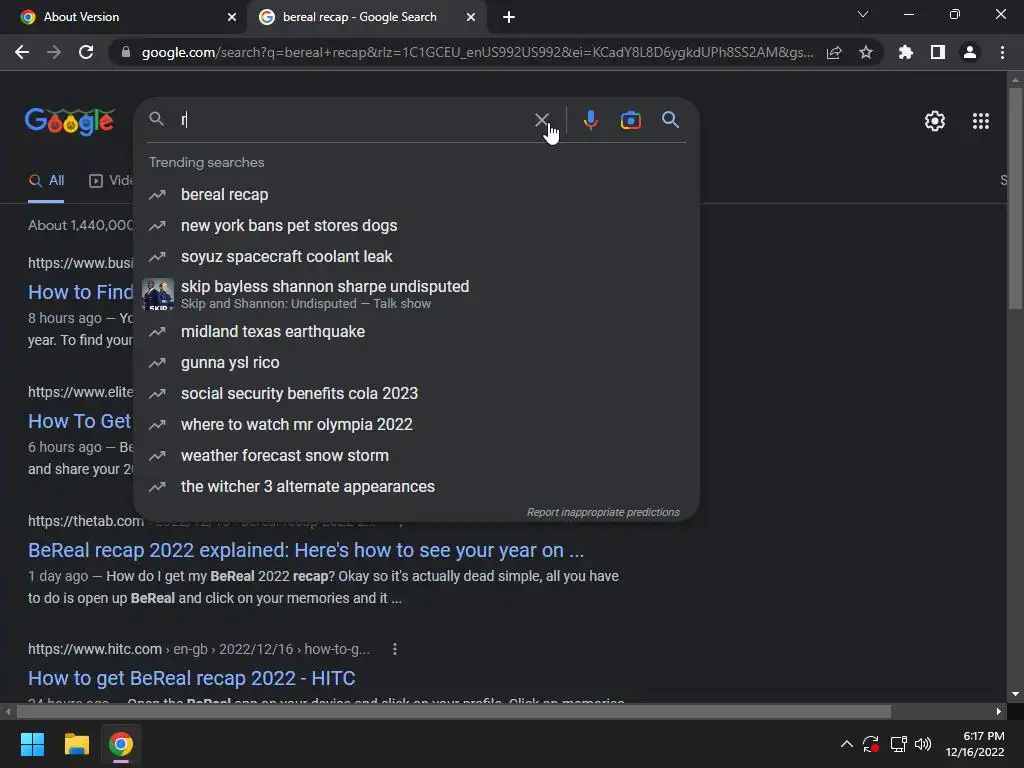Viewport: 1024px width, 768px height.
Task: Choose the 'gunna ysl rico' suggestion
Action: pyautogui.click(x=416, y=362)
